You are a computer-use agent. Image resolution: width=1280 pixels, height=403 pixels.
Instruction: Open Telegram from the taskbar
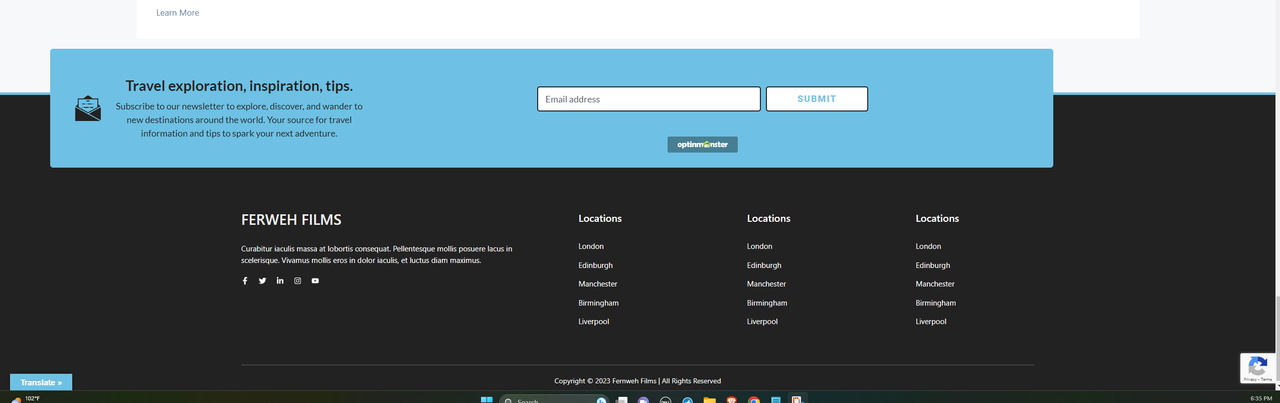(x=688, y=400)
